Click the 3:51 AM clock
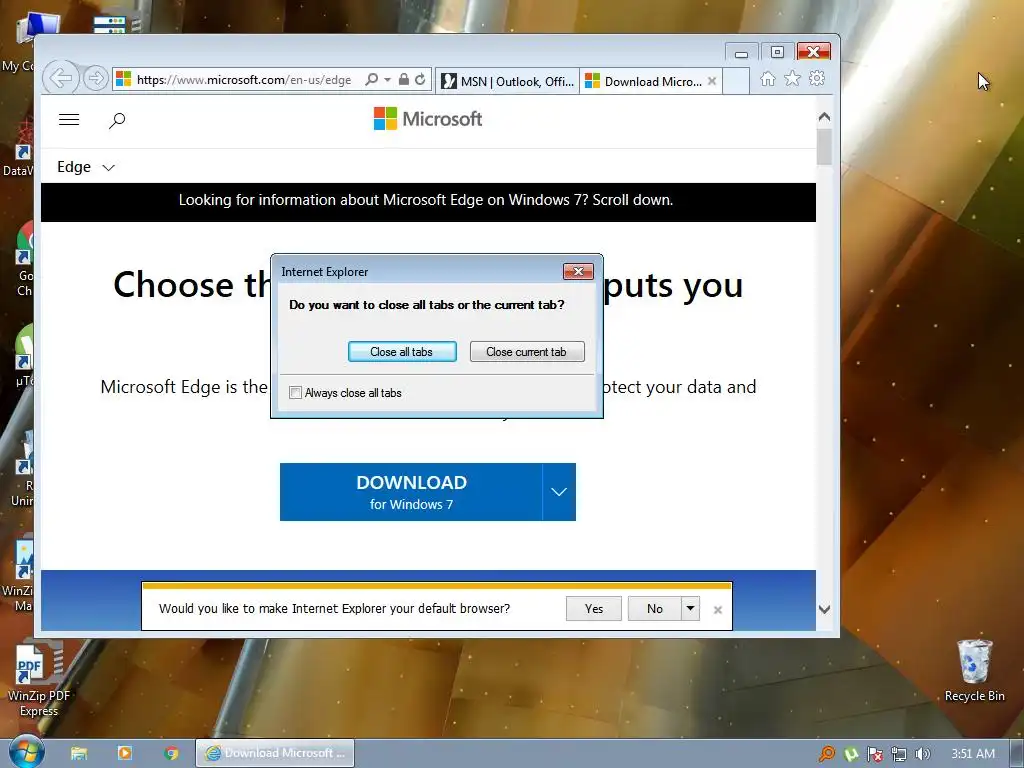Screen dimensions: 1024x768 973,754
